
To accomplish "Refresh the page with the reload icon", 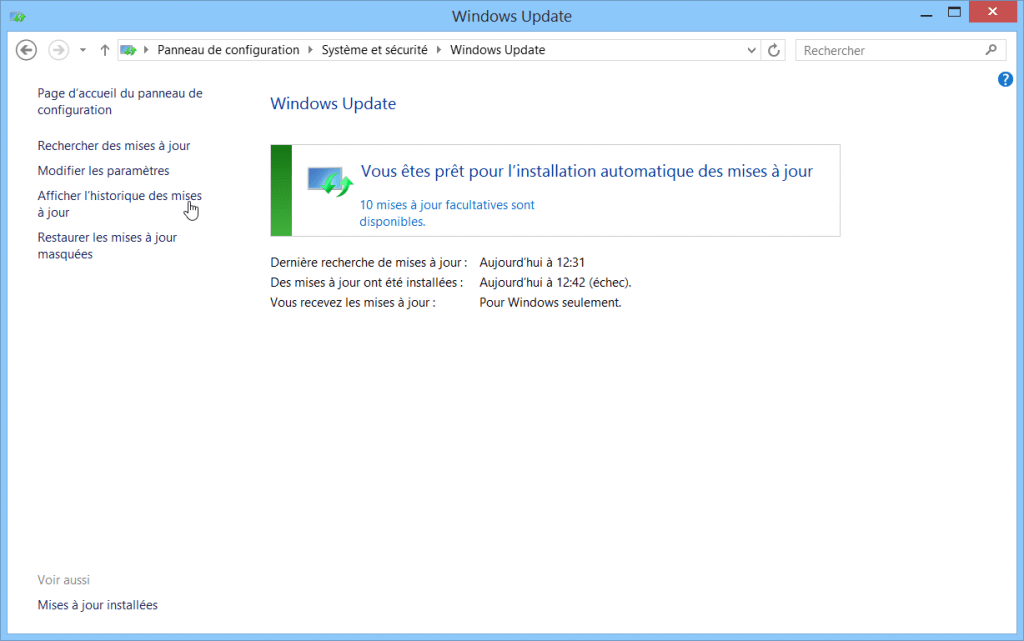I will coord(774,50).
